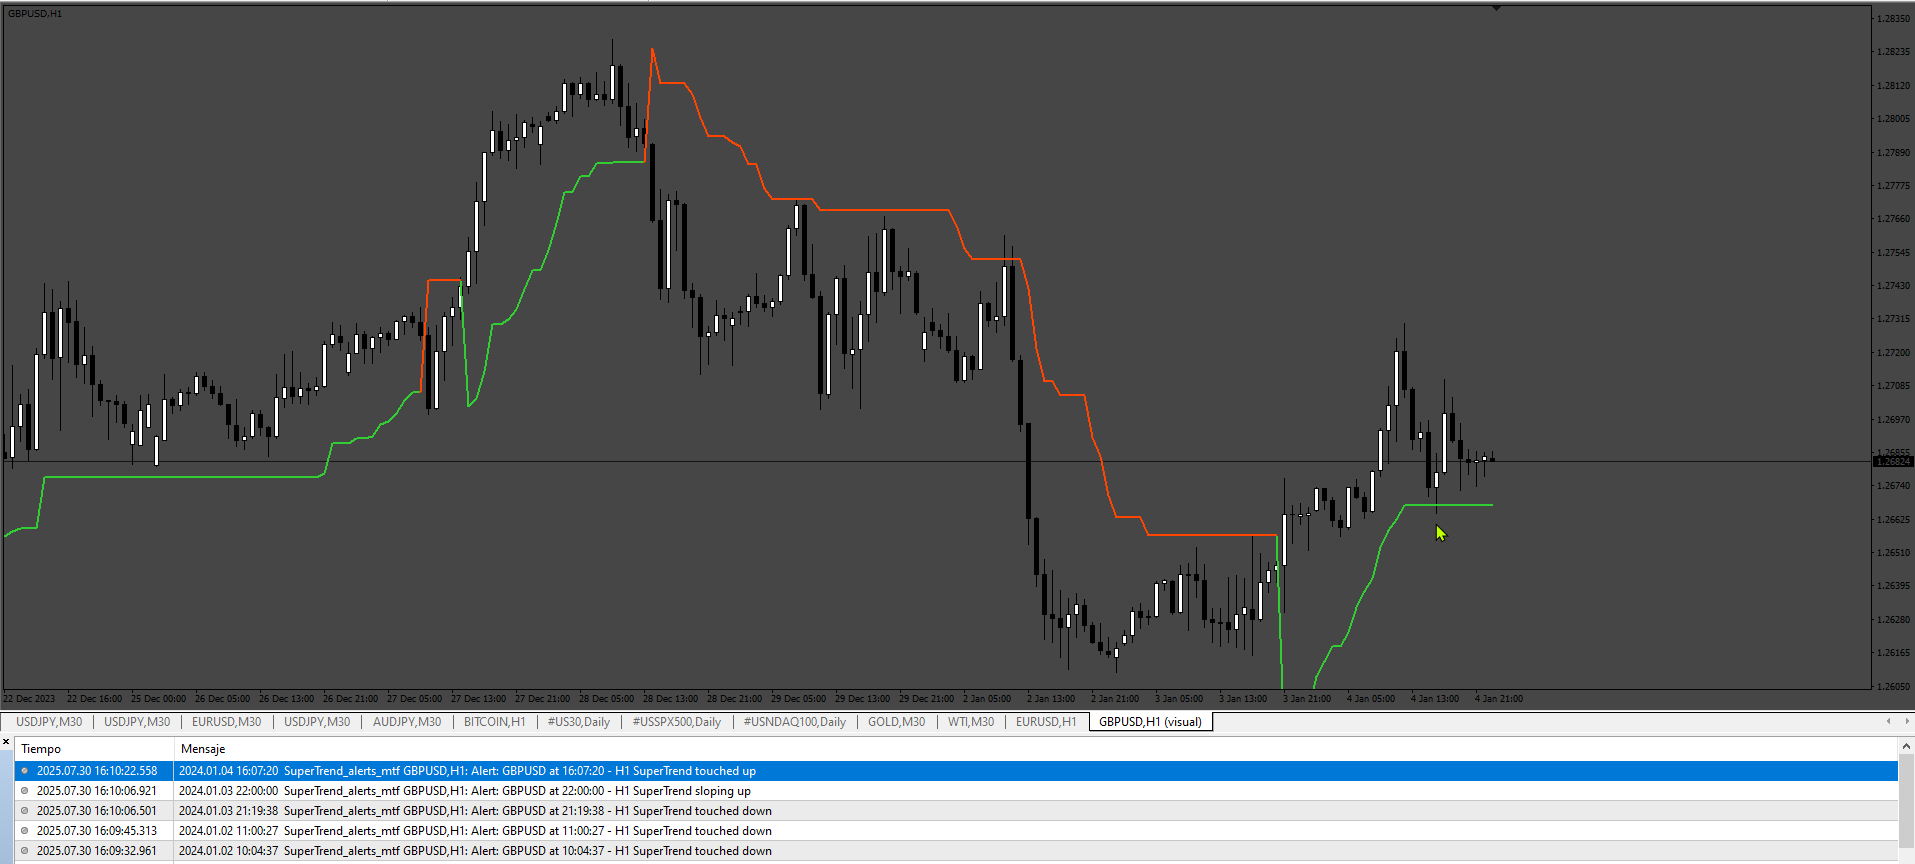Select the 2025.07.30 16:09:32.961 time cell
Viewport: 1915px width, 864px height.
[x=96, y=851]
